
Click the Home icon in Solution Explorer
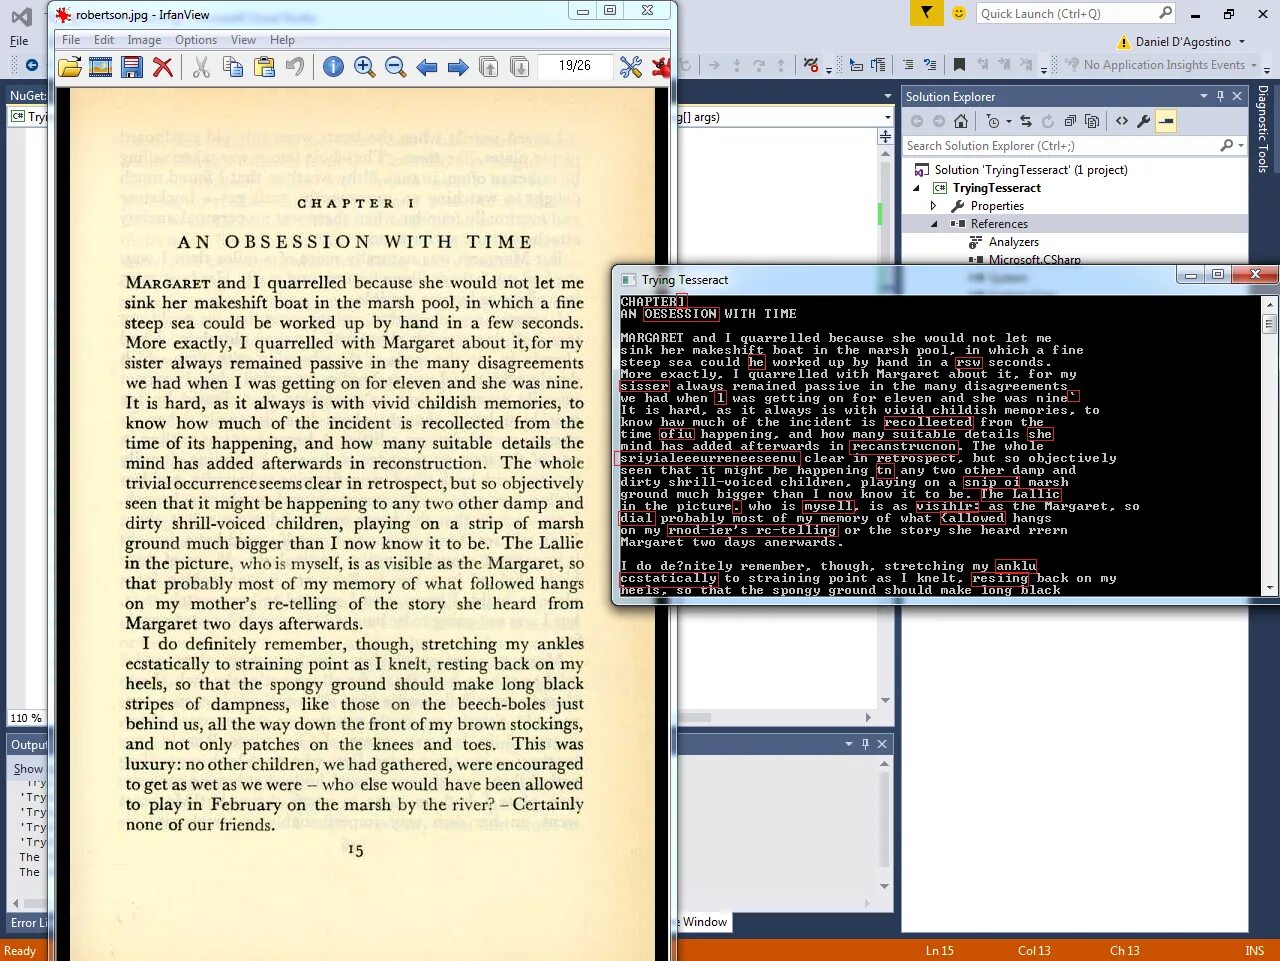click(x=961, y=121)
